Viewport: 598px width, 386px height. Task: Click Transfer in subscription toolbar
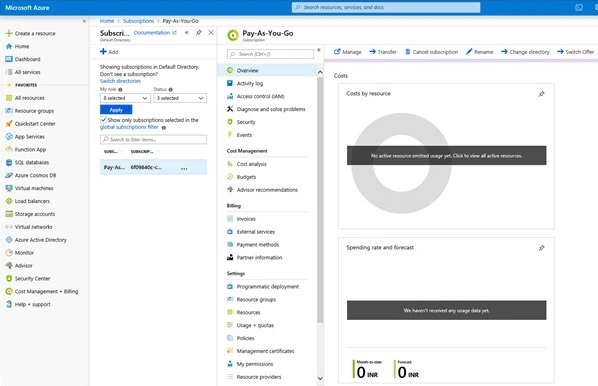(383, 52)
